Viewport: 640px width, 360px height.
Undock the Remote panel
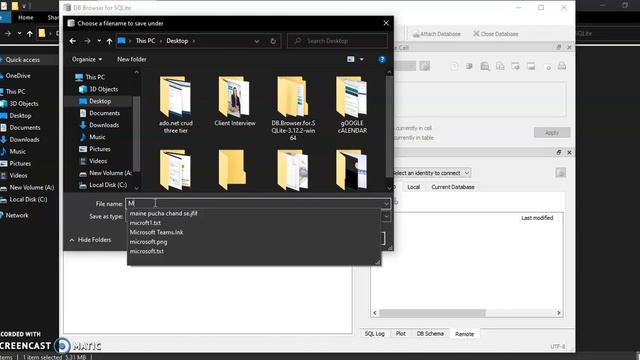point(559,152)
